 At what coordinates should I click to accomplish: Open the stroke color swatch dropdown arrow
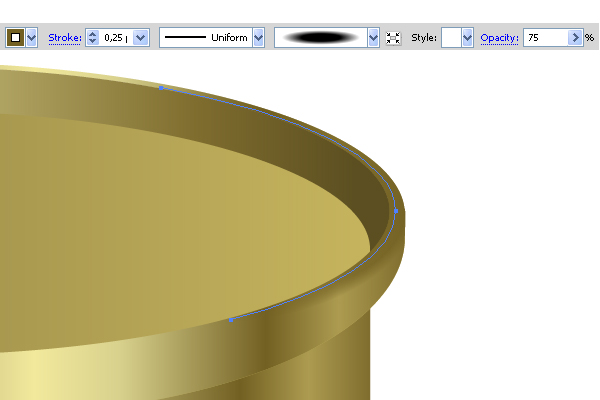[31, 38]
